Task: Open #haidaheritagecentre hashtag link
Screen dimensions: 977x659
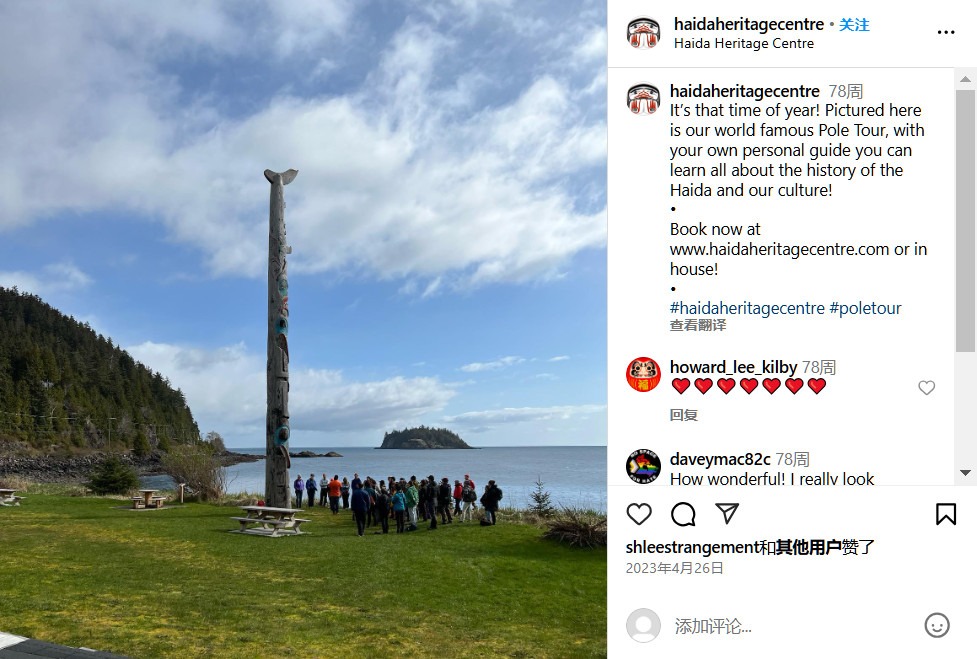Action: point(747,308)
